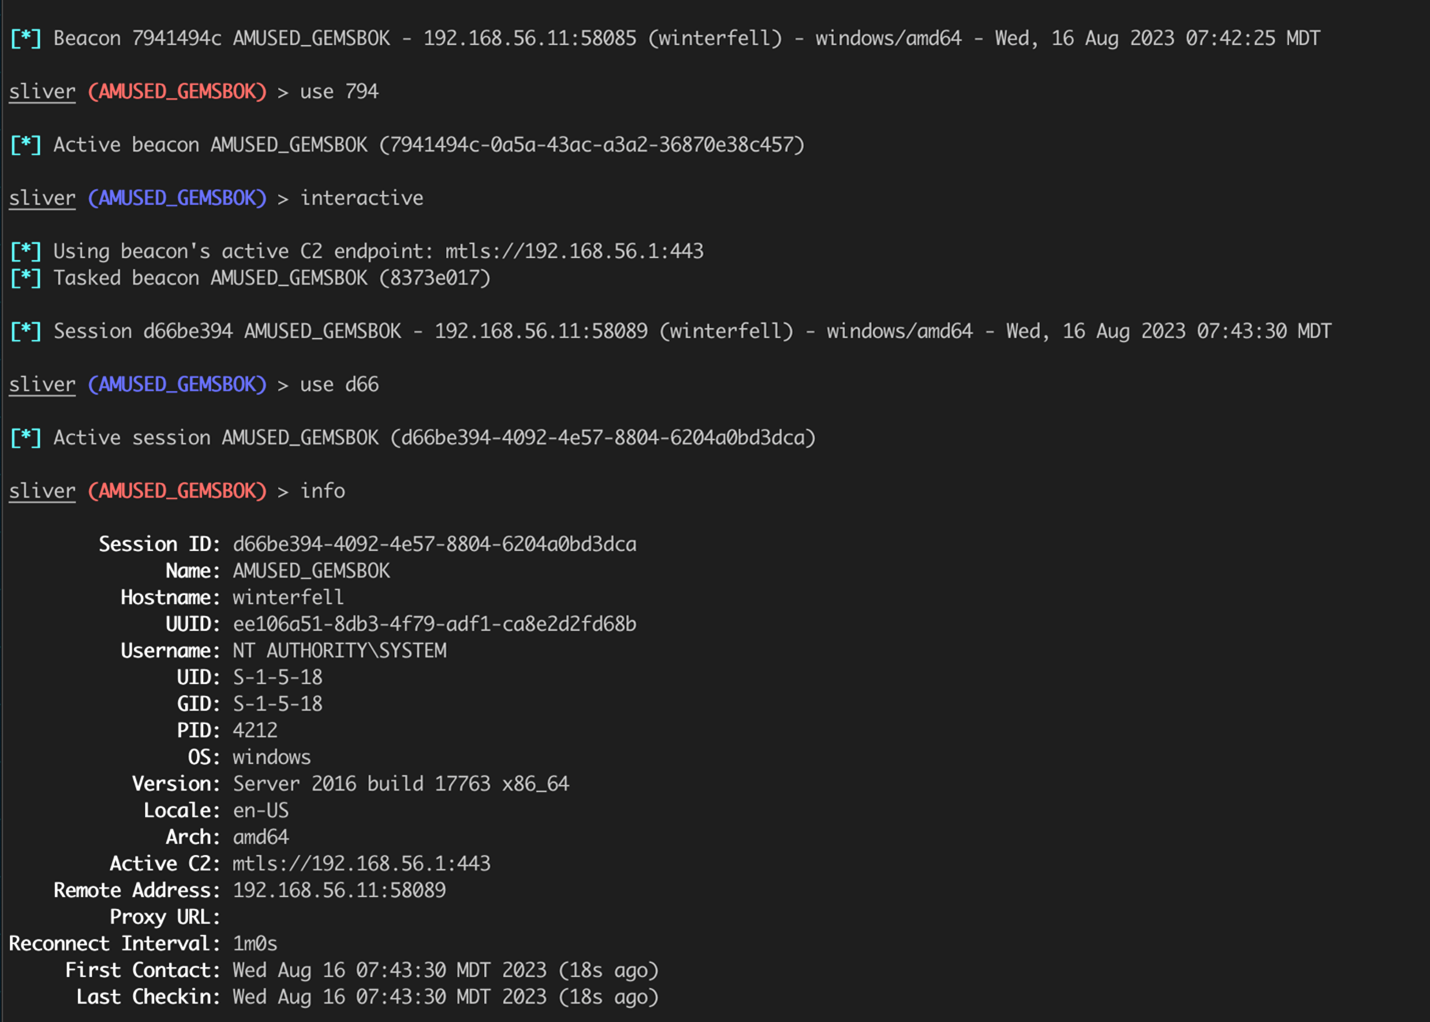The image size is (1430, 1022).
Task: Click the Reconnect Interval value 1m0s
Action: click(x=255, y=944)
